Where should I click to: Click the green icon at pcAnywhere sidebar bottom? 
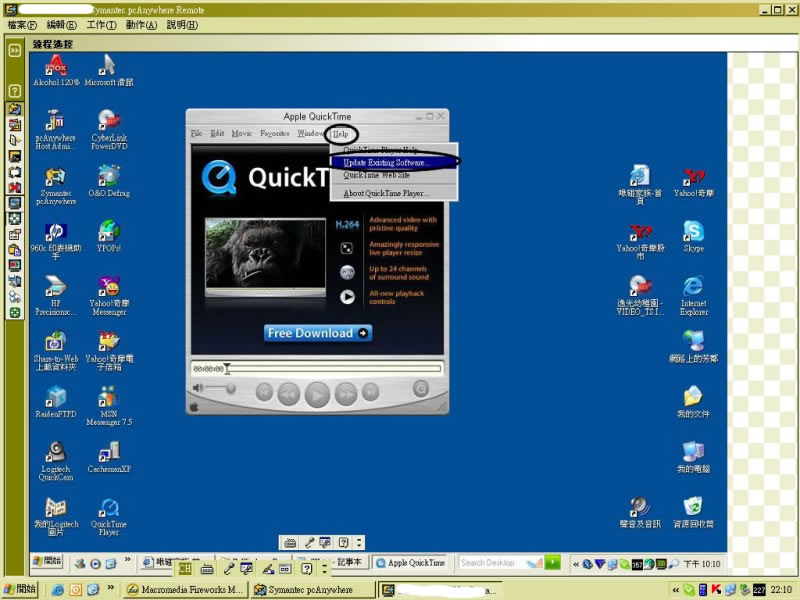[x=14, y=313]
